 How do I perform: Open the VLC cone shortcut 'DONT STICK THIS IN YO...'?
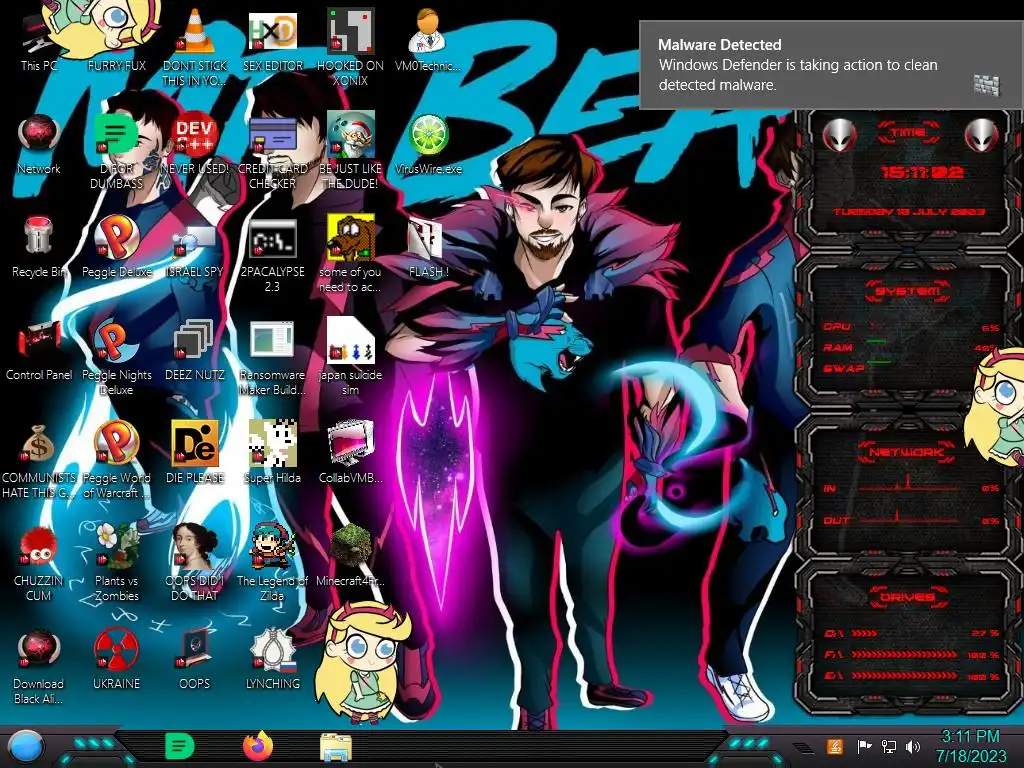pyautogui.click(x=195, y=49)
